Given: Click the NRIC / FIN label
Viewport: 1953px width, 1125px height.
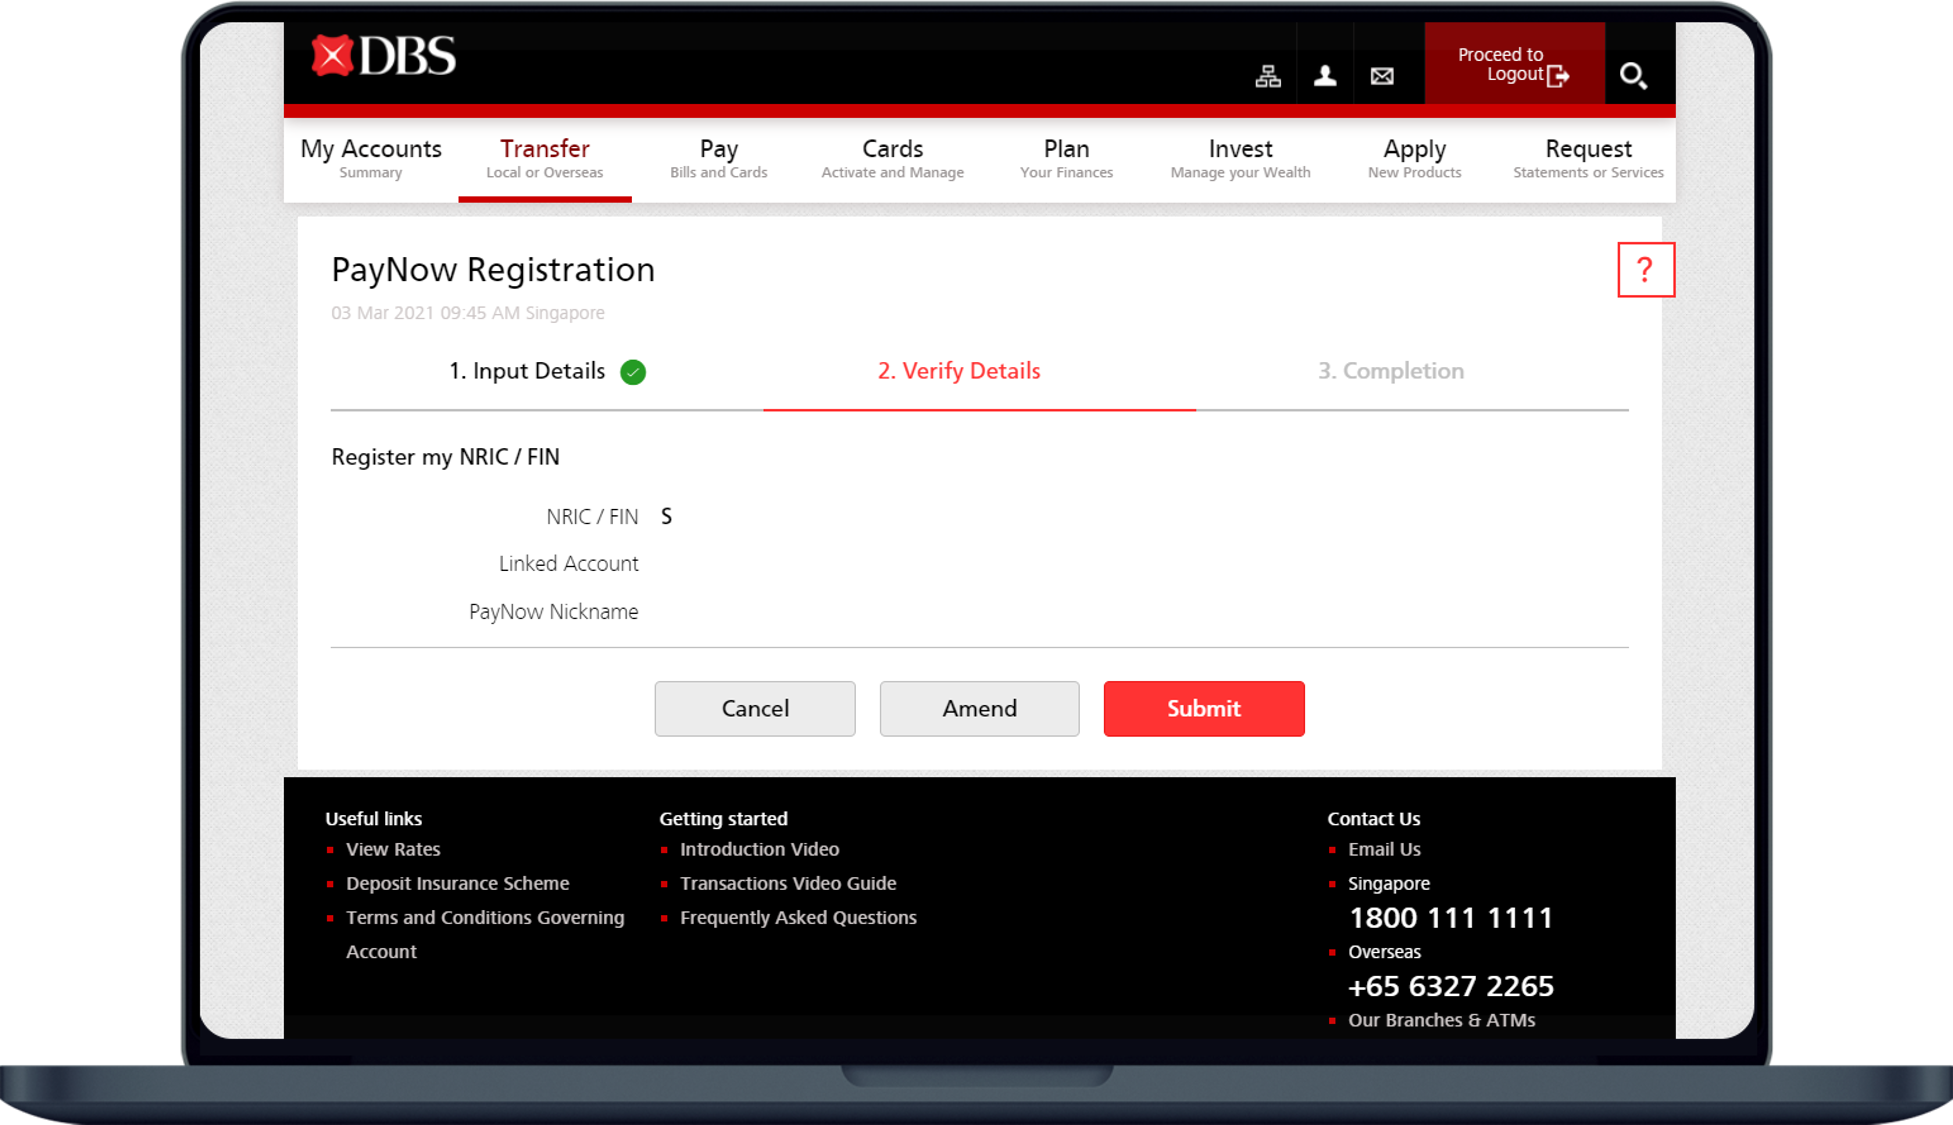Looking at the screenshot, I should pos(592,517).
